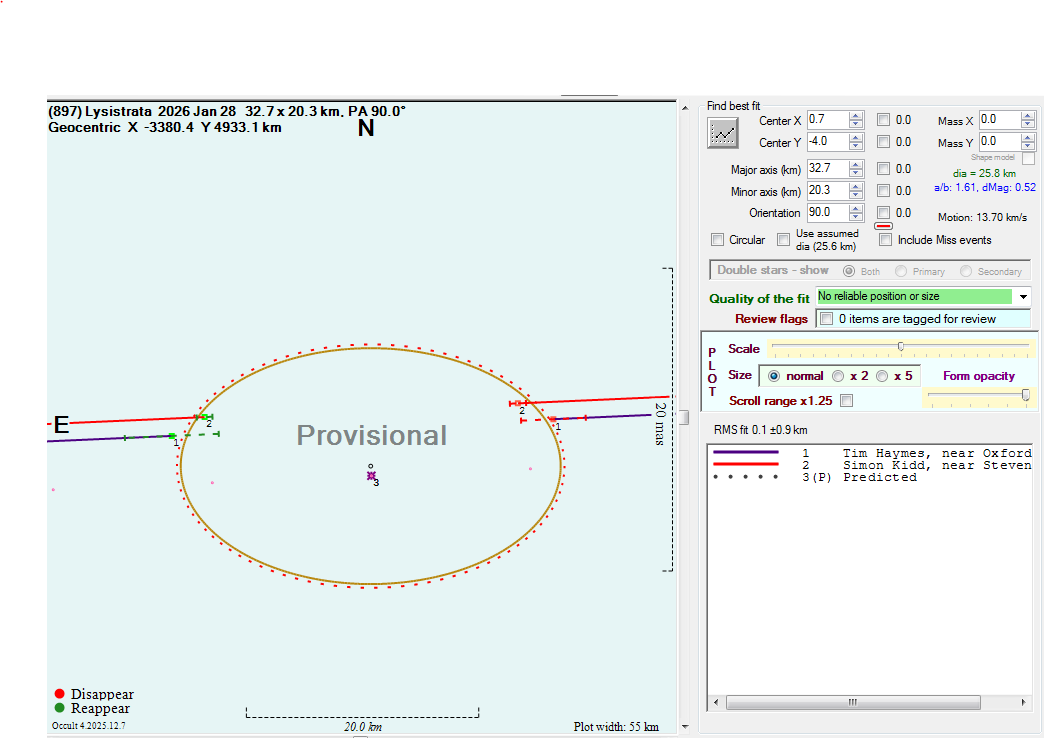This screenshot has height=738, width=1044.
Task: Tick the Review flags checkbox
Action: coord(826,319)
